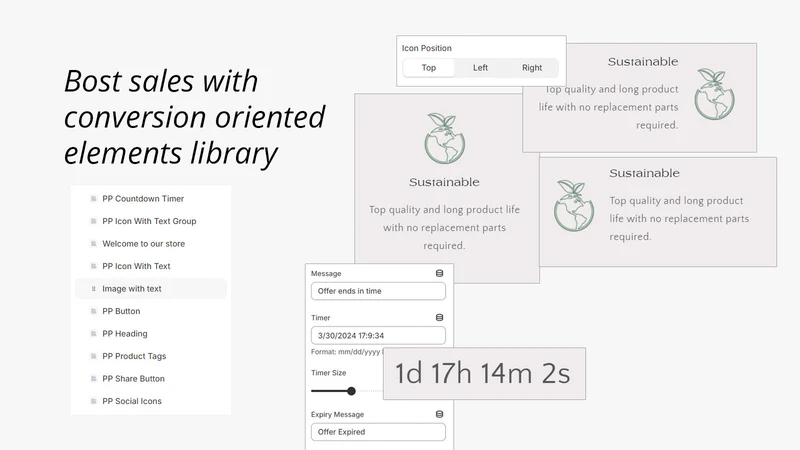Open PP Icon With Text Group element
This screenshot has width=800, height=450.
[151, 221]
